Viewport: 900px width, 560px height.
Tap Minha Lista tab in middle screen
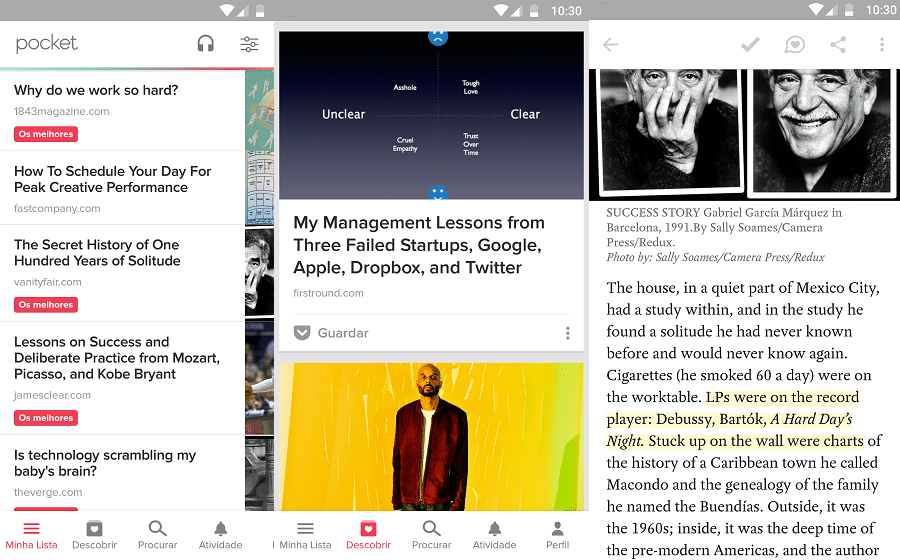pos(305,535)
